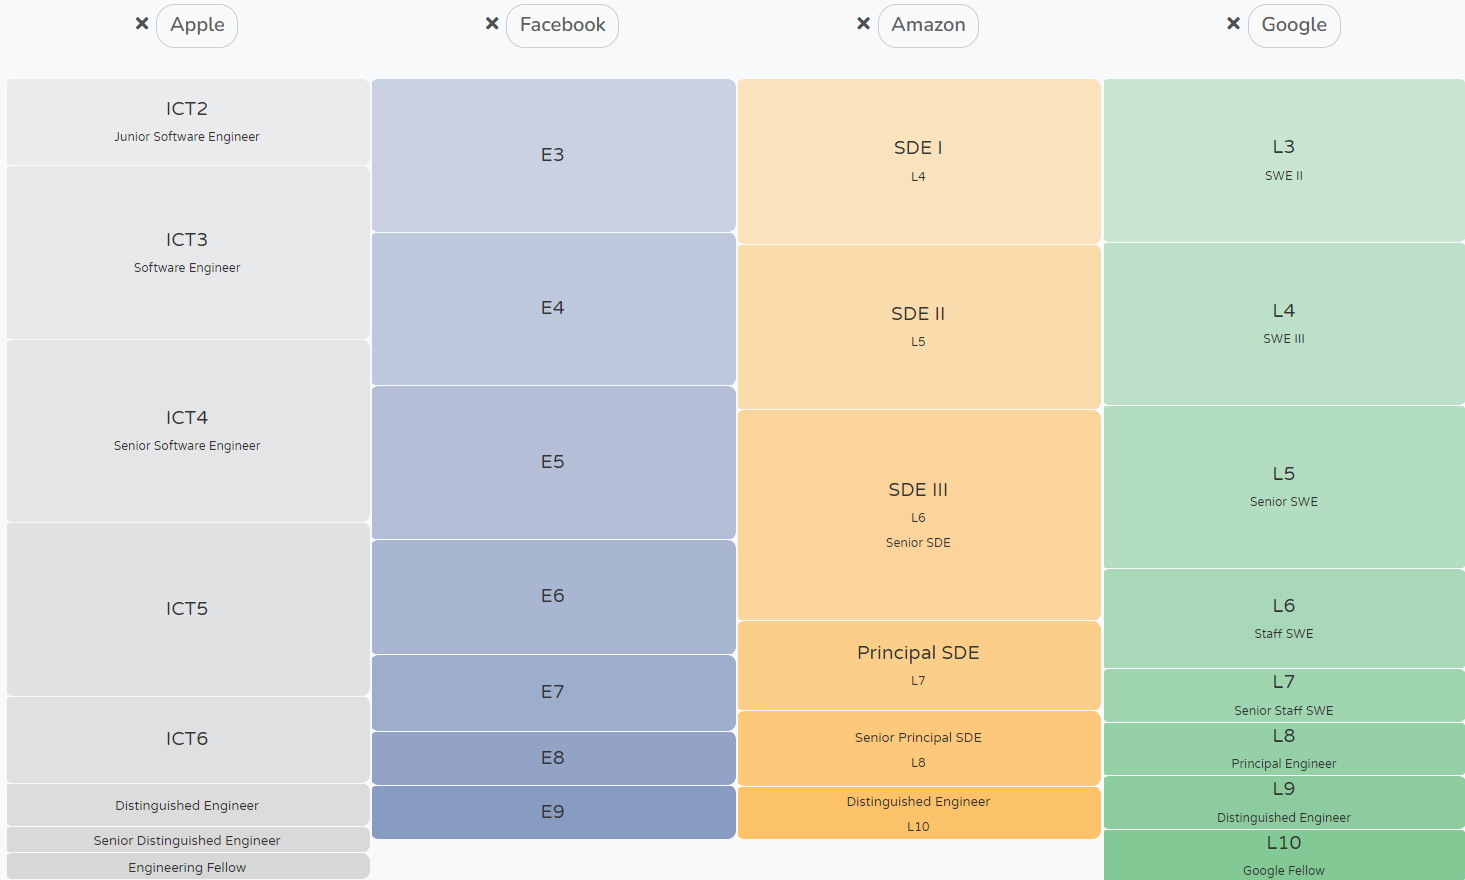Open the Apple company selector
The width and height of the screenshot is (1465, 880).
pos(196,25)
